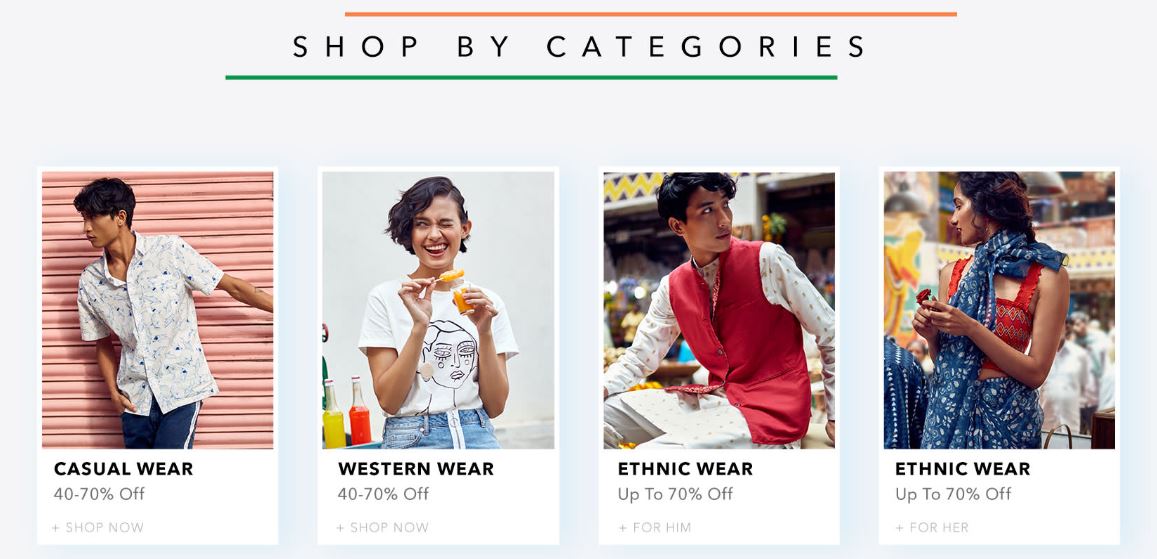This screenshot has height=559, width=1157.
Task: Open the women's Ethnic Wear saree photo
Action: click(999, 310)
